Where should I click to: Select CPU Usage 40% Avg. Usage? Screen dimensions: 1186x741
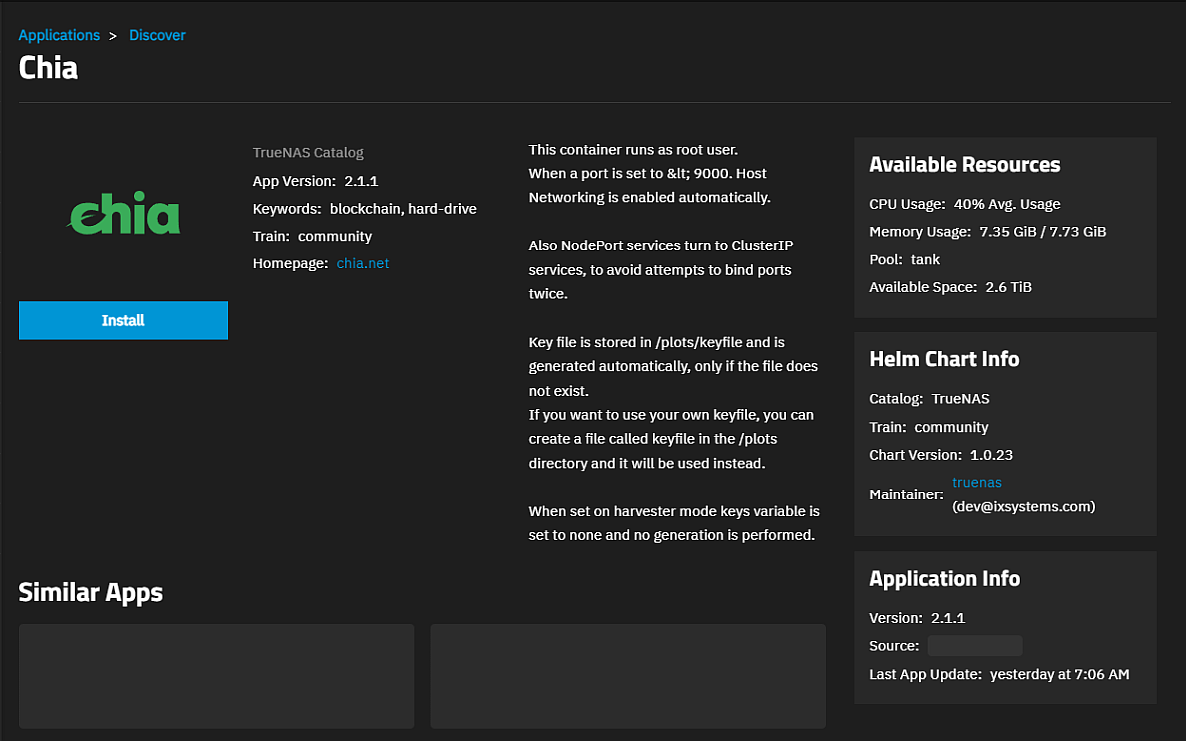[964, 204]
